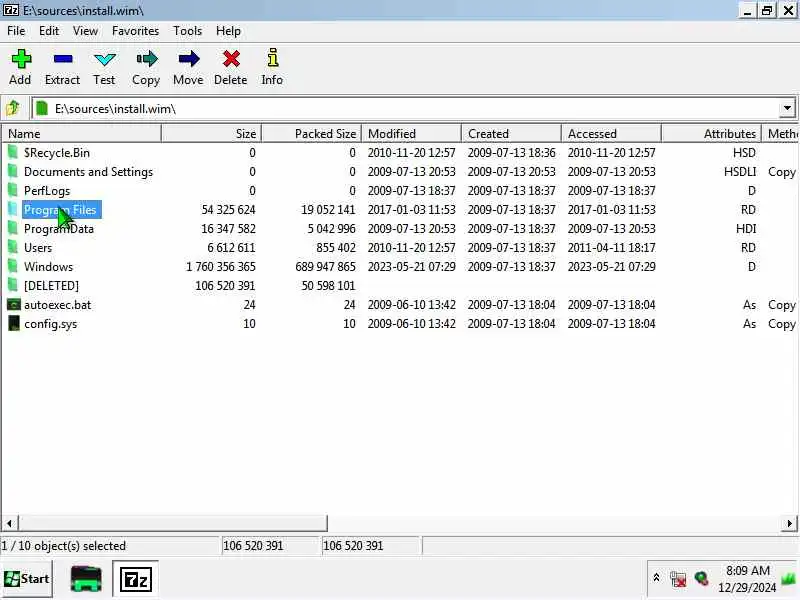Select the Windows entry name

click(x=48, y=266)
